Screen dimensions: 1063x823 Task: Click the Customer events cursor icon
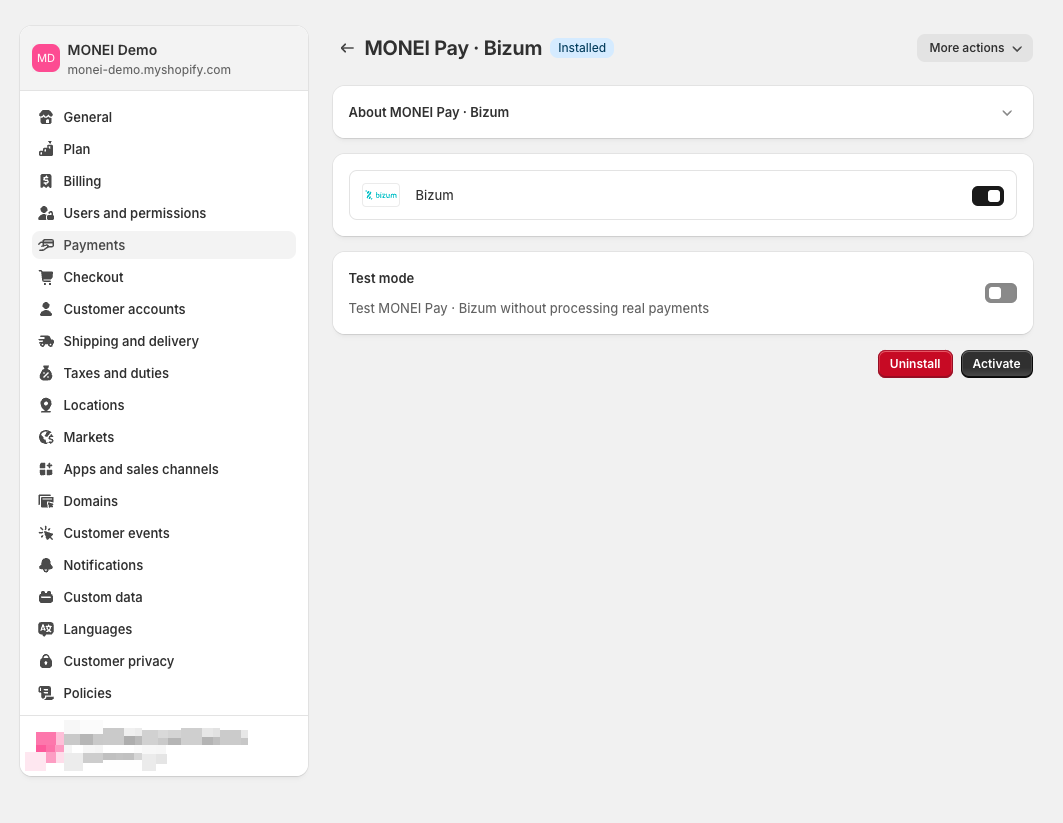[46, 533]
